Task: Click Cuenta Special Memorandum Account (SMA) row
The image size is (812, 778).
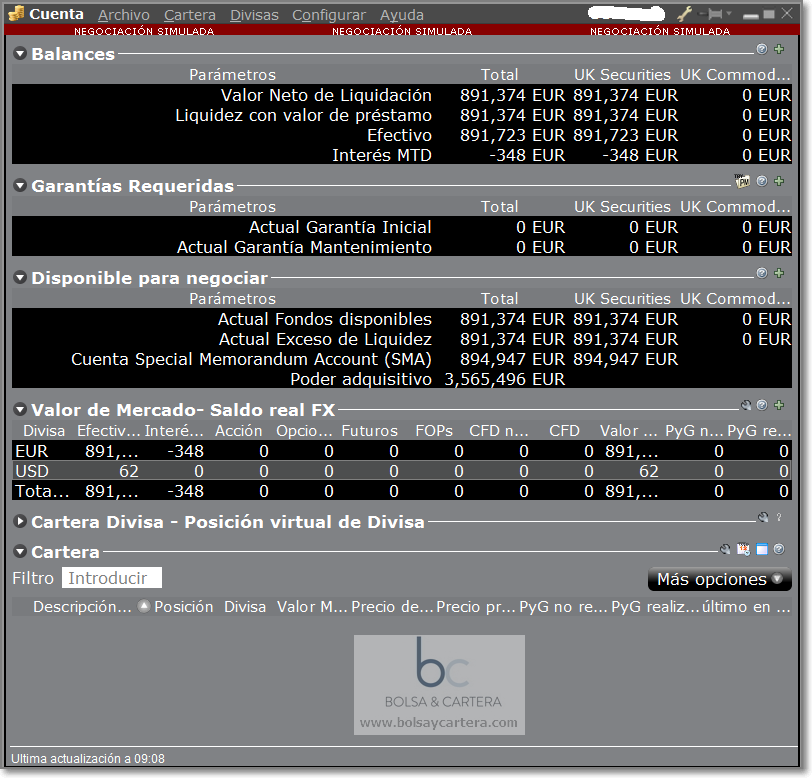Action: [401, 359]
